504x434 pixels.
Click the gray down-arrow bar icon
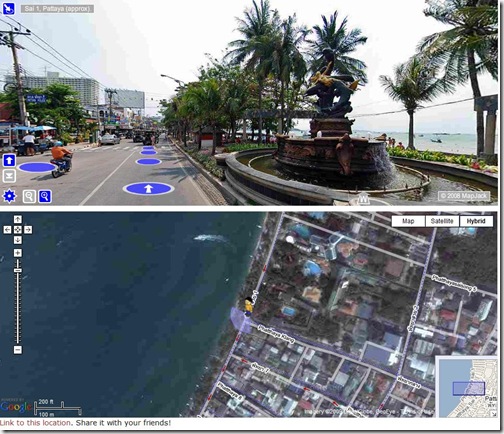point(9,176)
